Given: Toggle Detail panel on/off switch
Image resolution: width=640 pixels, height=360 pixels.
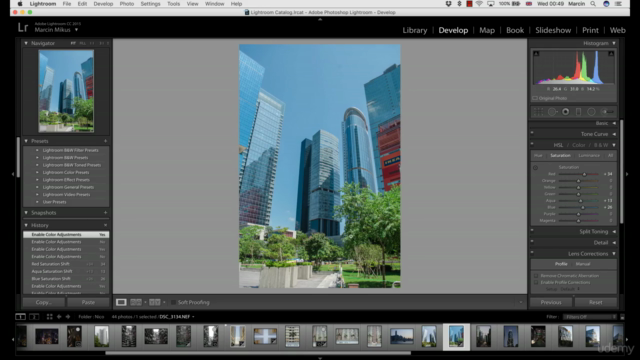Looking at the screenshot, I should click(x=532, y=241).
